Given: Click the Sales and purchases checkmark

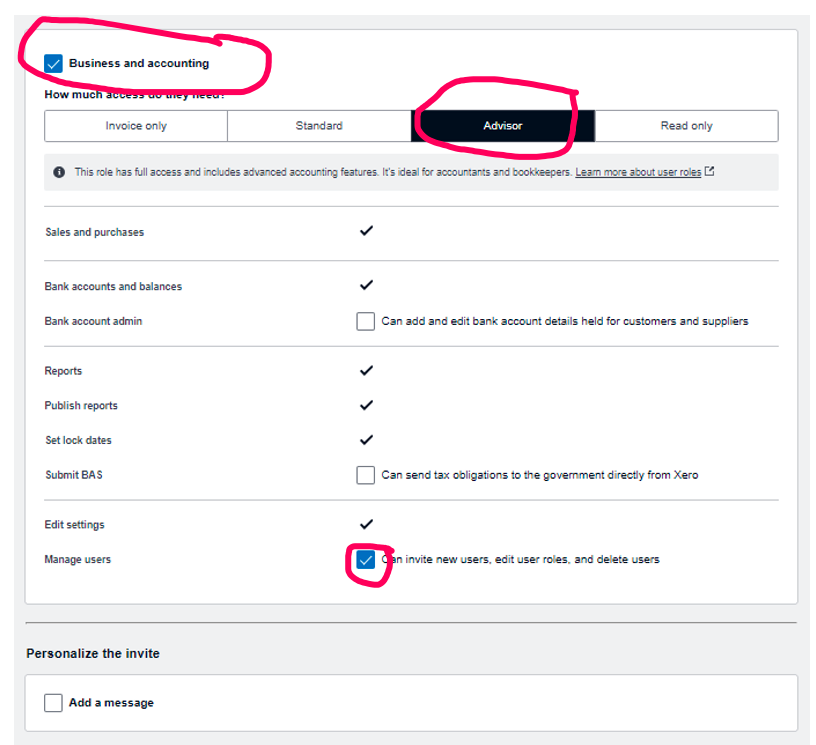Looking at the screenshot, I should (366, 231).
